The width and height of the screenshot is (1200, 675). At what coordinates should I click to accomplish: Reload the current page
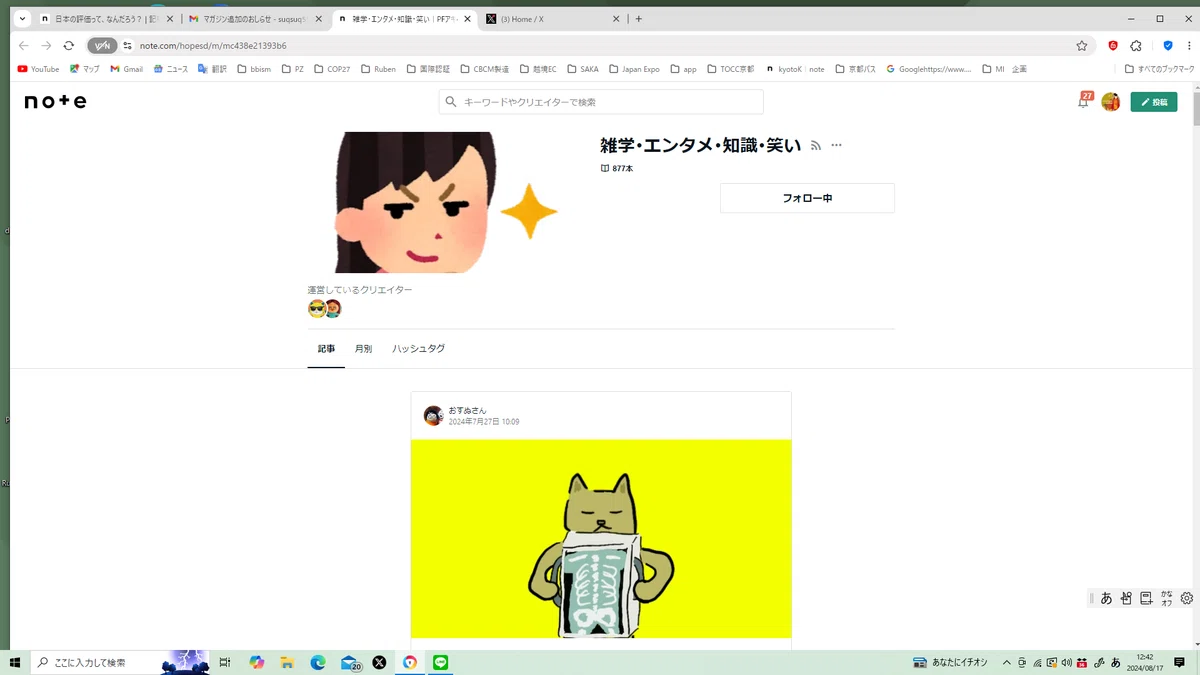[68, 46]
